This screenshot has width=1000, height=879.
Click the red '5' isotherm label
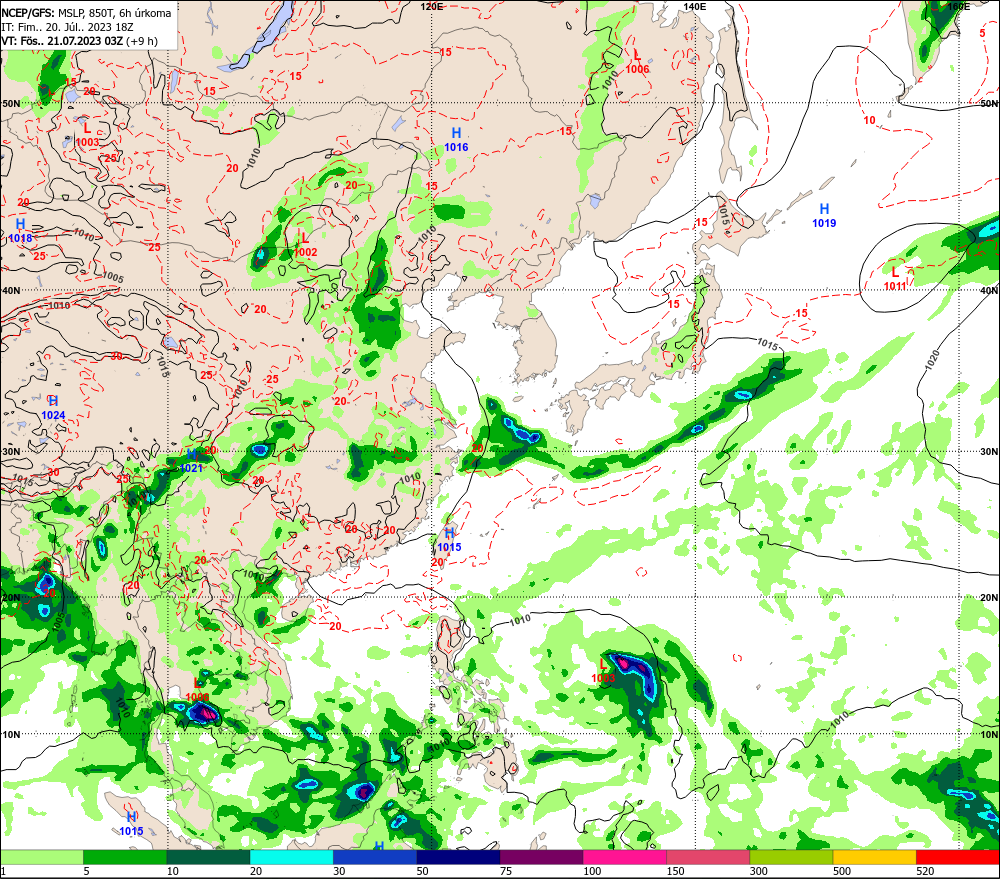pyautogui.click(x=982, y=33)
